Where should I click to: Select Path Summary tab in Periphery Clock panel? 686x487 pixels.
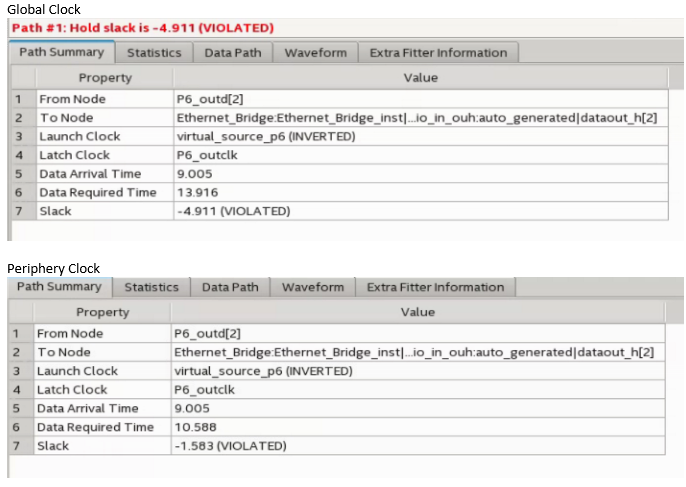tap(59, 287)
